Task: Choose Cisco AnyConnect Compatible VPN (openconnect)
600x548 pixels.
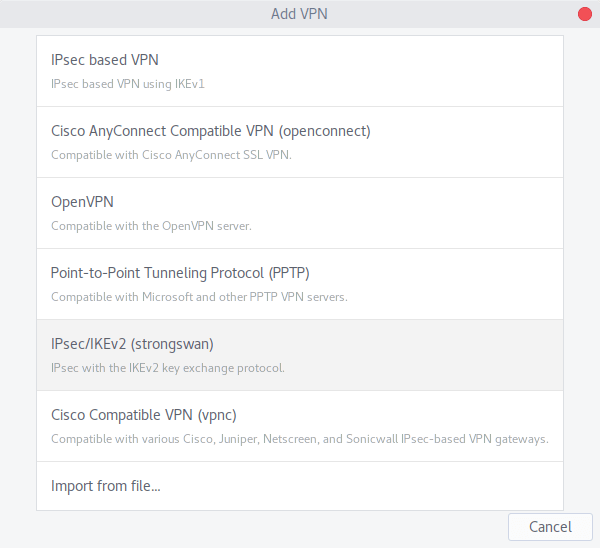Action: 300,142
